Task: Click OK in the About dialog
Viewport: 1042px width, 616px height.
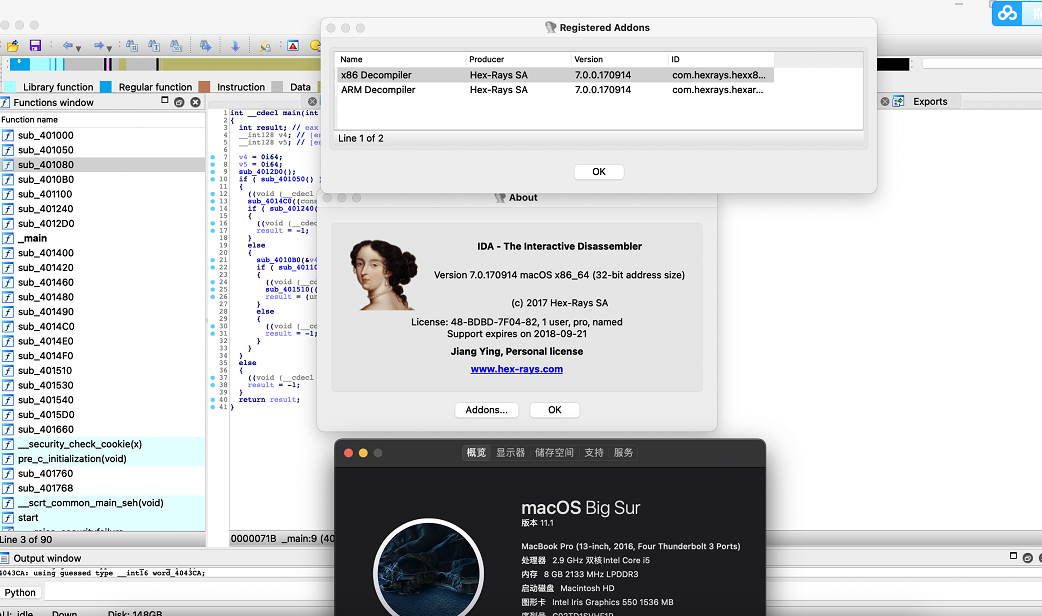Action: tap(555, 410)
